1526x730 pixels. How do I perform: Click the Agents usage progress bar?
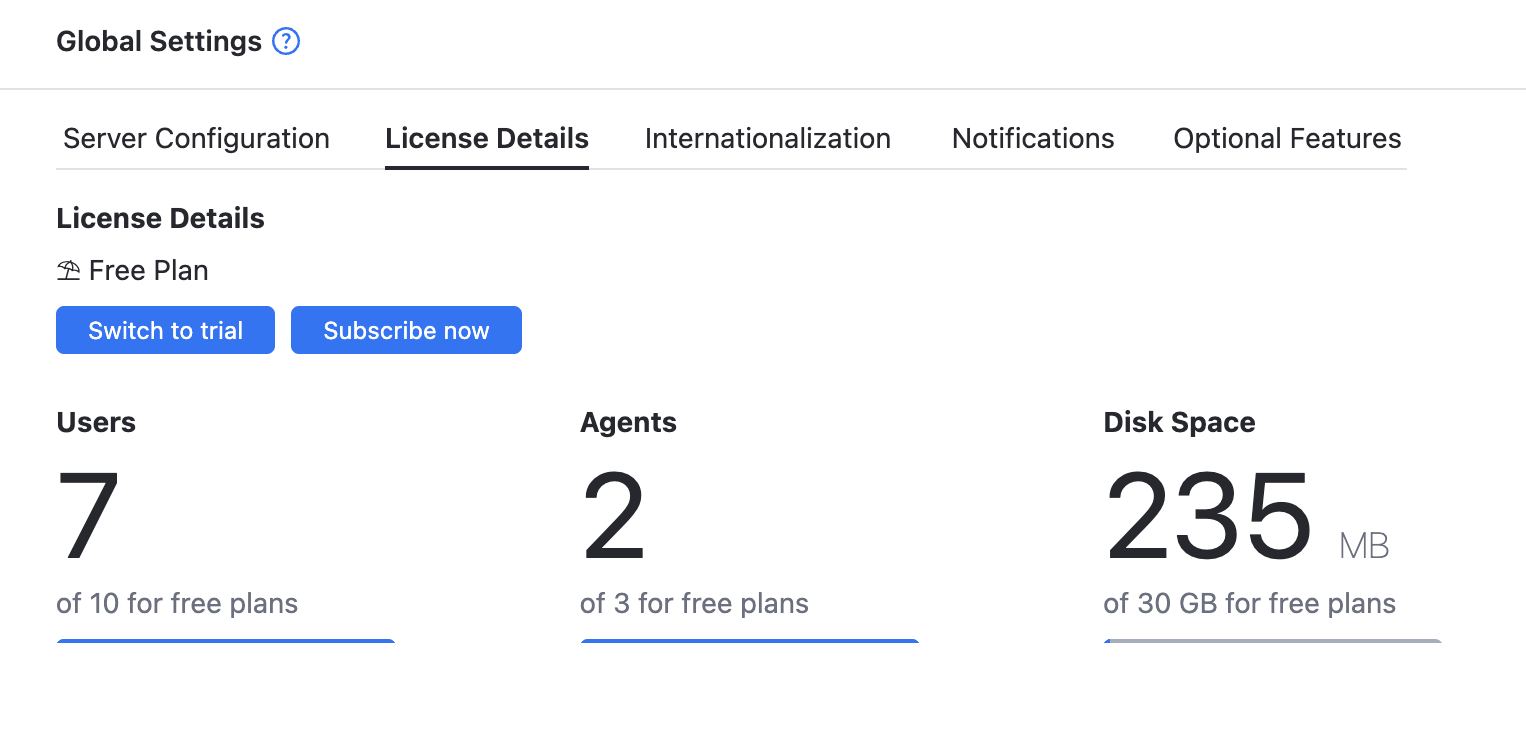click(x=749, y=643)
